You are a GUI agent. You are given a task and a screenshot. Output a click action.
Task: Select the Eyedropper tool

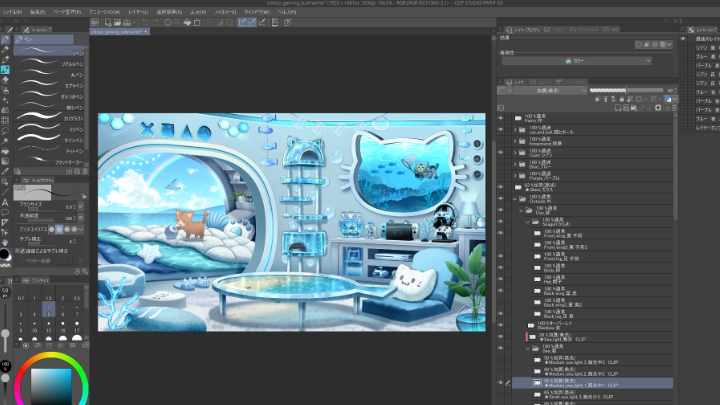pos(5,171)
